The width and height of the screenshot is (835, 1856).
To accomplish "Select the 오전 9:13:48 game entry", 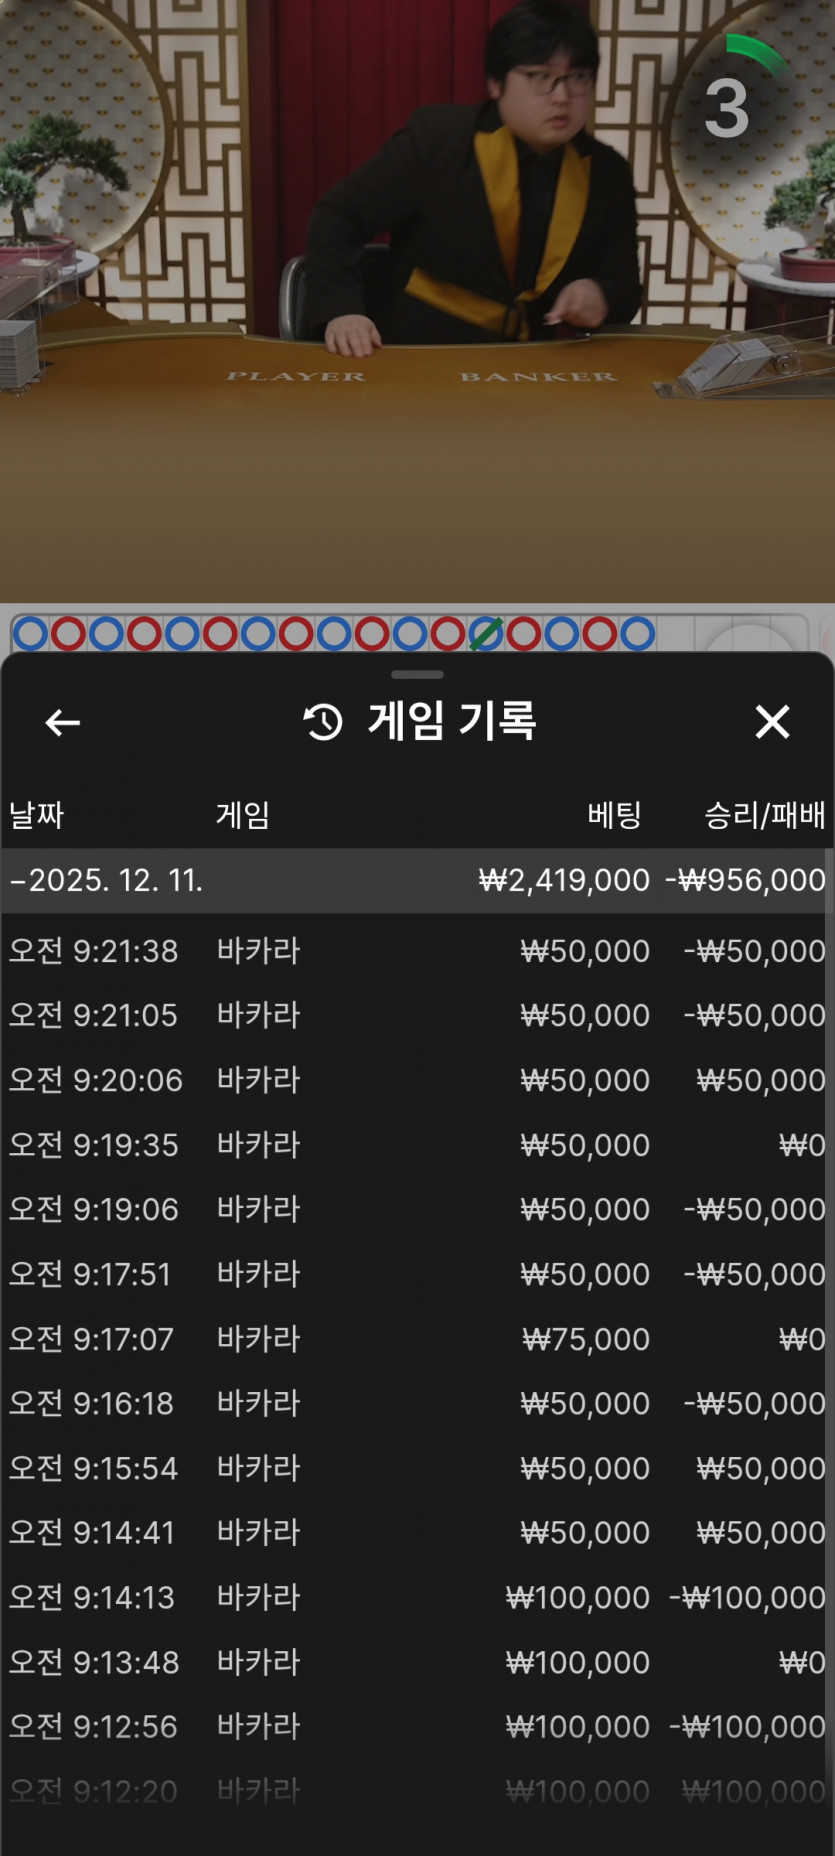I will click(417, 1662).
